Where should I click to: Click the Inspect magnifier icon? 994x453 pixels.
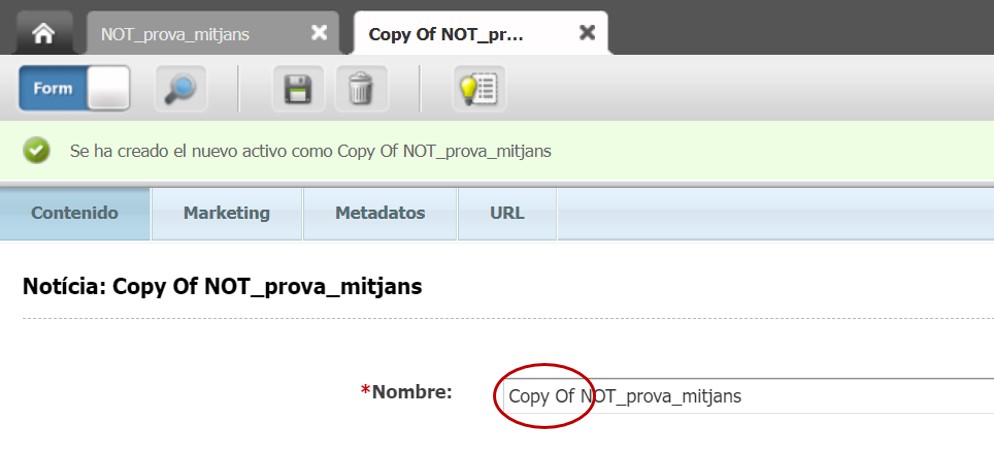click(x=181, y=89)
